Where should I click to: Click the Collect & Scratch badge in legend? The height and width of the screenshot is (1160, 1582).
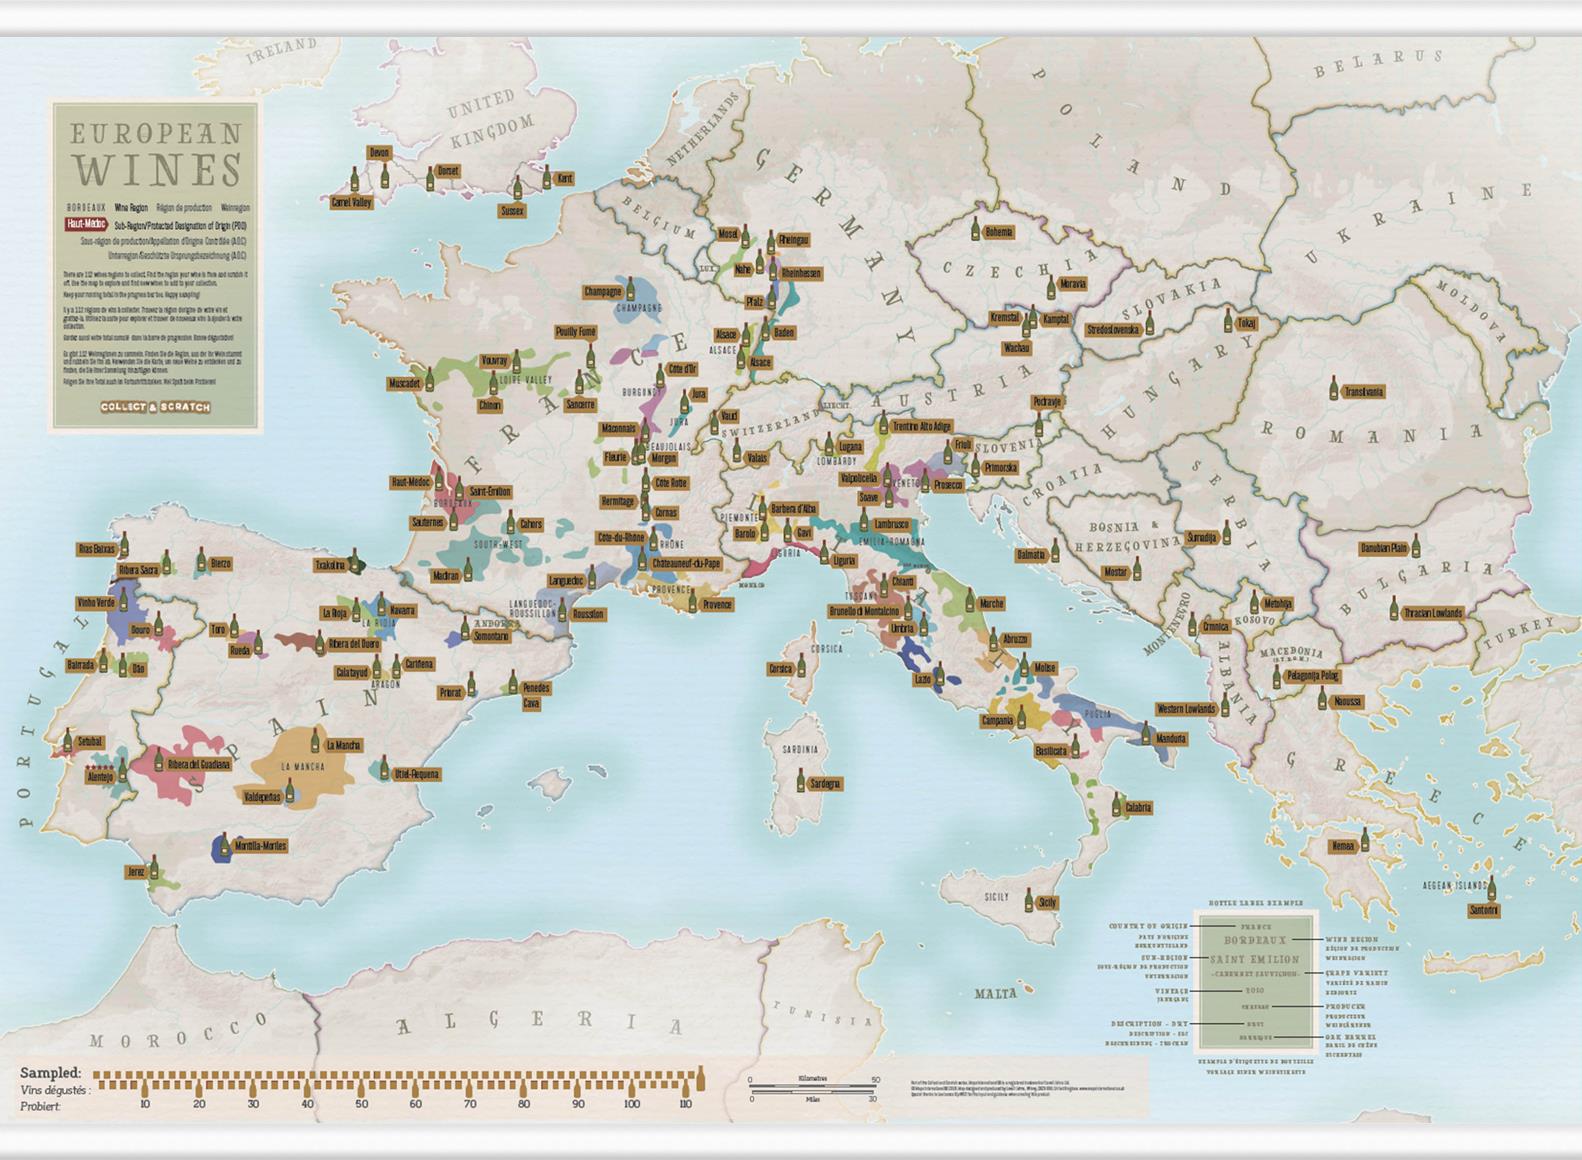click(x=155, y=407)
